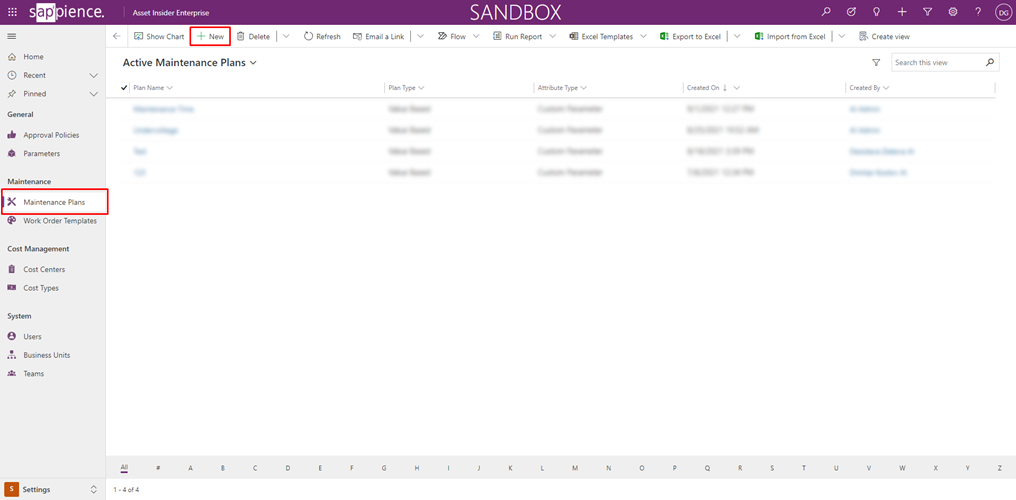
Task: Open the view filter funnel beside search box
Action: (x=876, y=62)
